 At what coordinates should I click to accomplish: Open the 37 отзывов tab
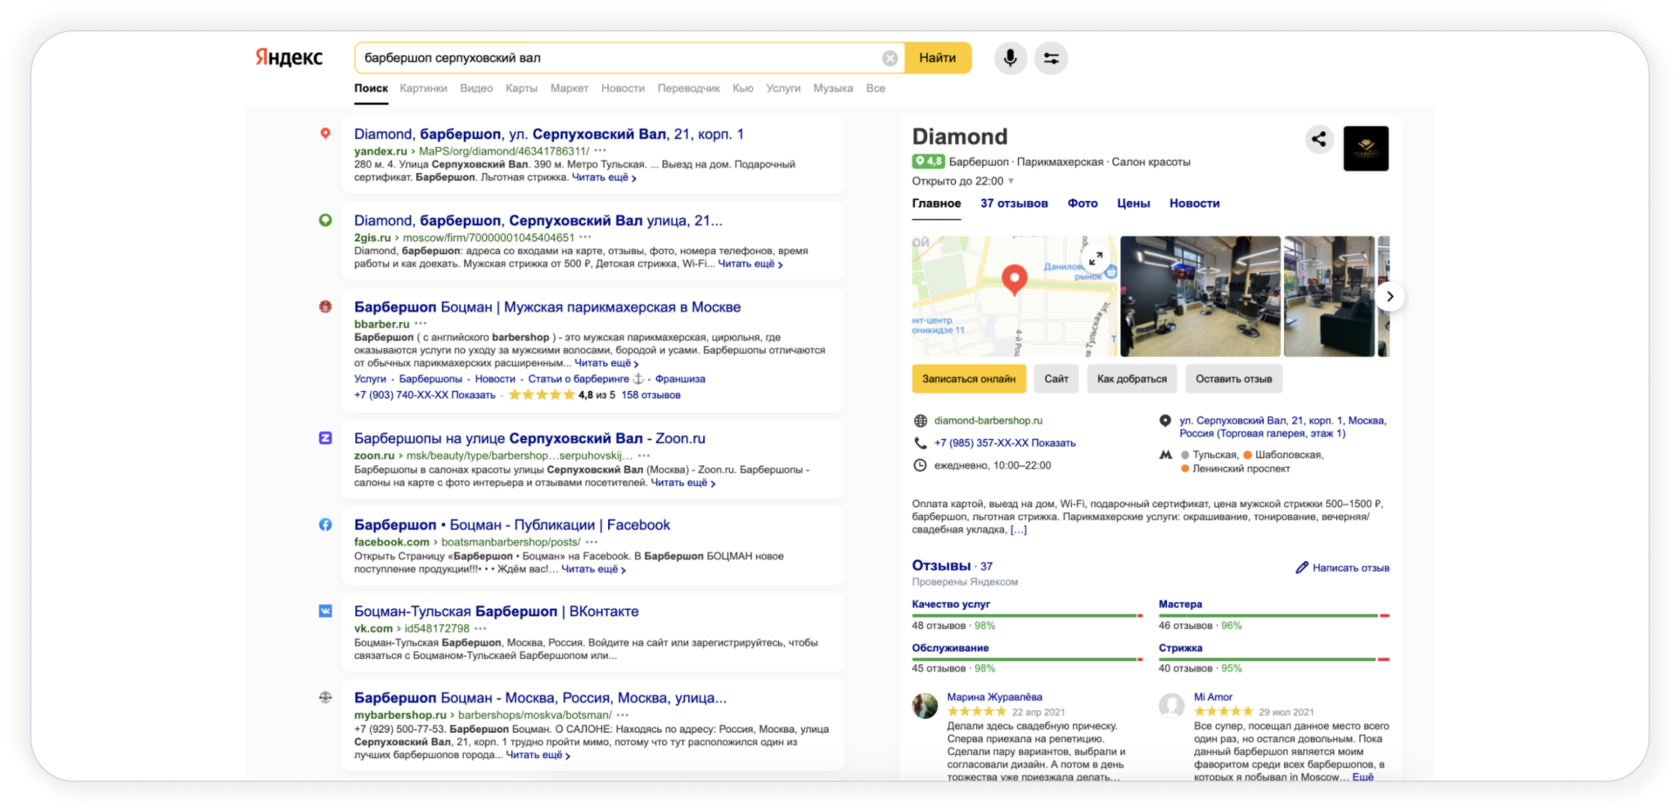click(x=1014, y=203)
